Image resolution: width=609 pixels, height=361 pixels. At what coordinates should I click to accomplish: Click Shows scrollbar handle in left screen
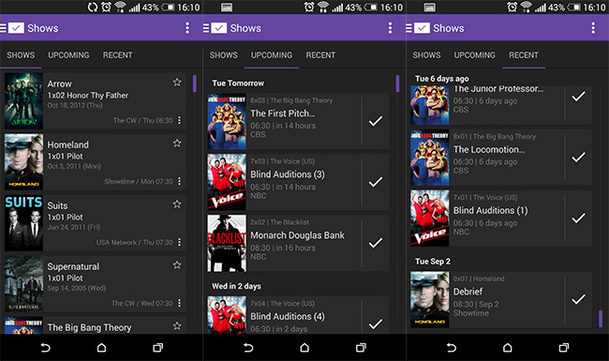(x=195, y=84)
